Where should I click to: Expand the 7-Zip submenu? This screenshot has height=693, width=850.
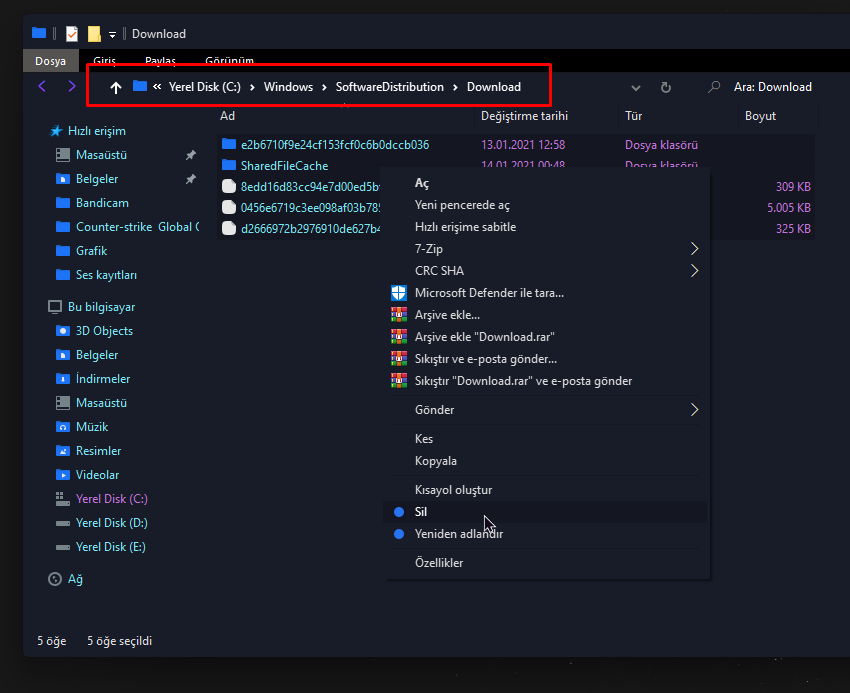tap(694, 249)
